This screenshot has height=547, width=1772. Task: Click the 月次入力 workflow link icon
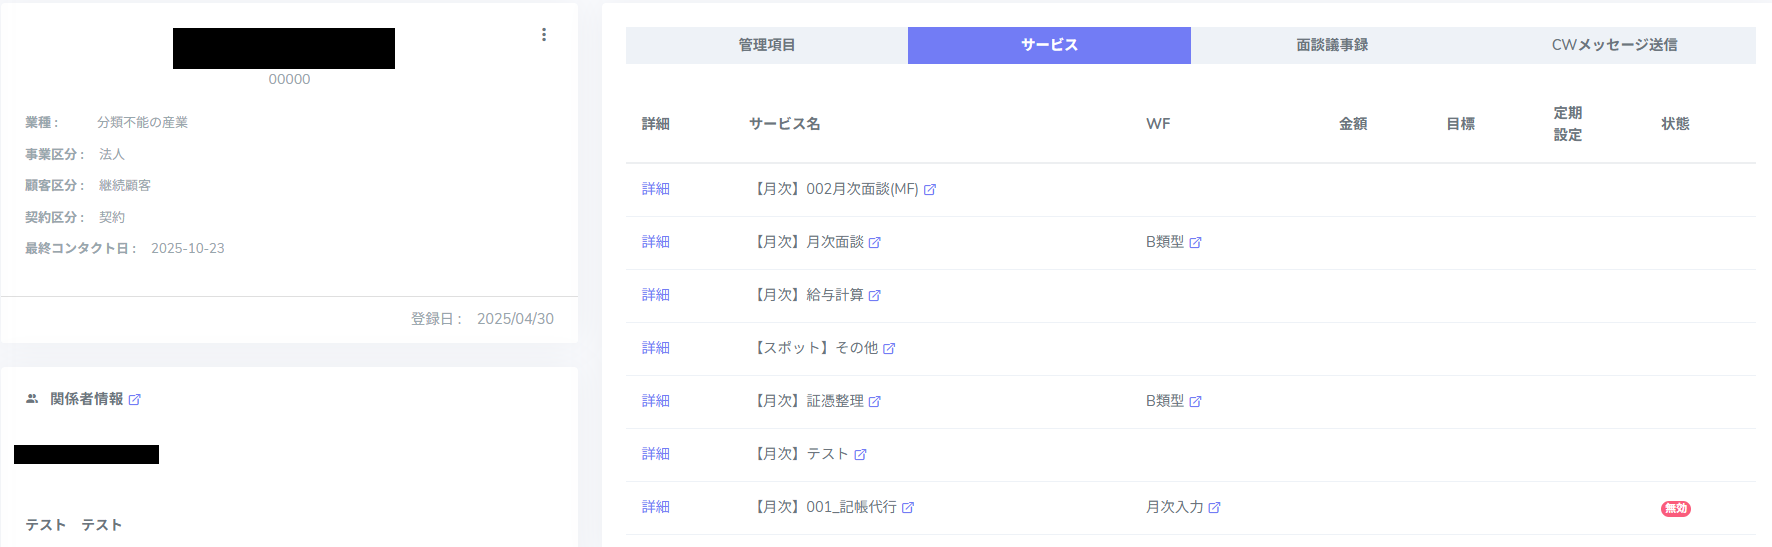coord(1214,508)
